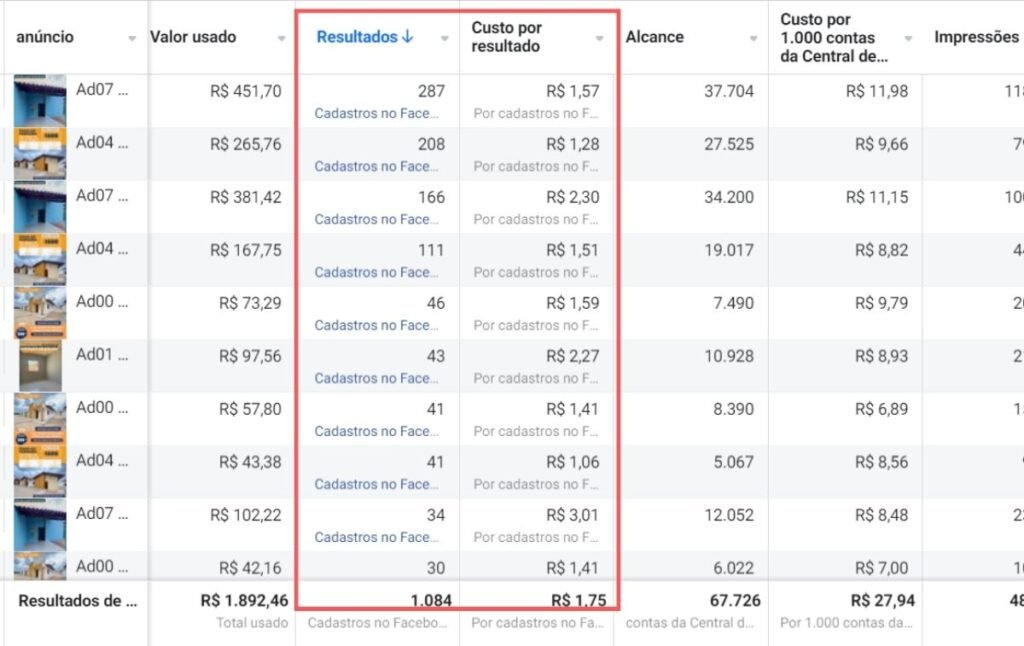The height and width of the screenshot is (646, 1024).
Task: Open anúncio column dropdown arrow
Action: coord(132,39)
